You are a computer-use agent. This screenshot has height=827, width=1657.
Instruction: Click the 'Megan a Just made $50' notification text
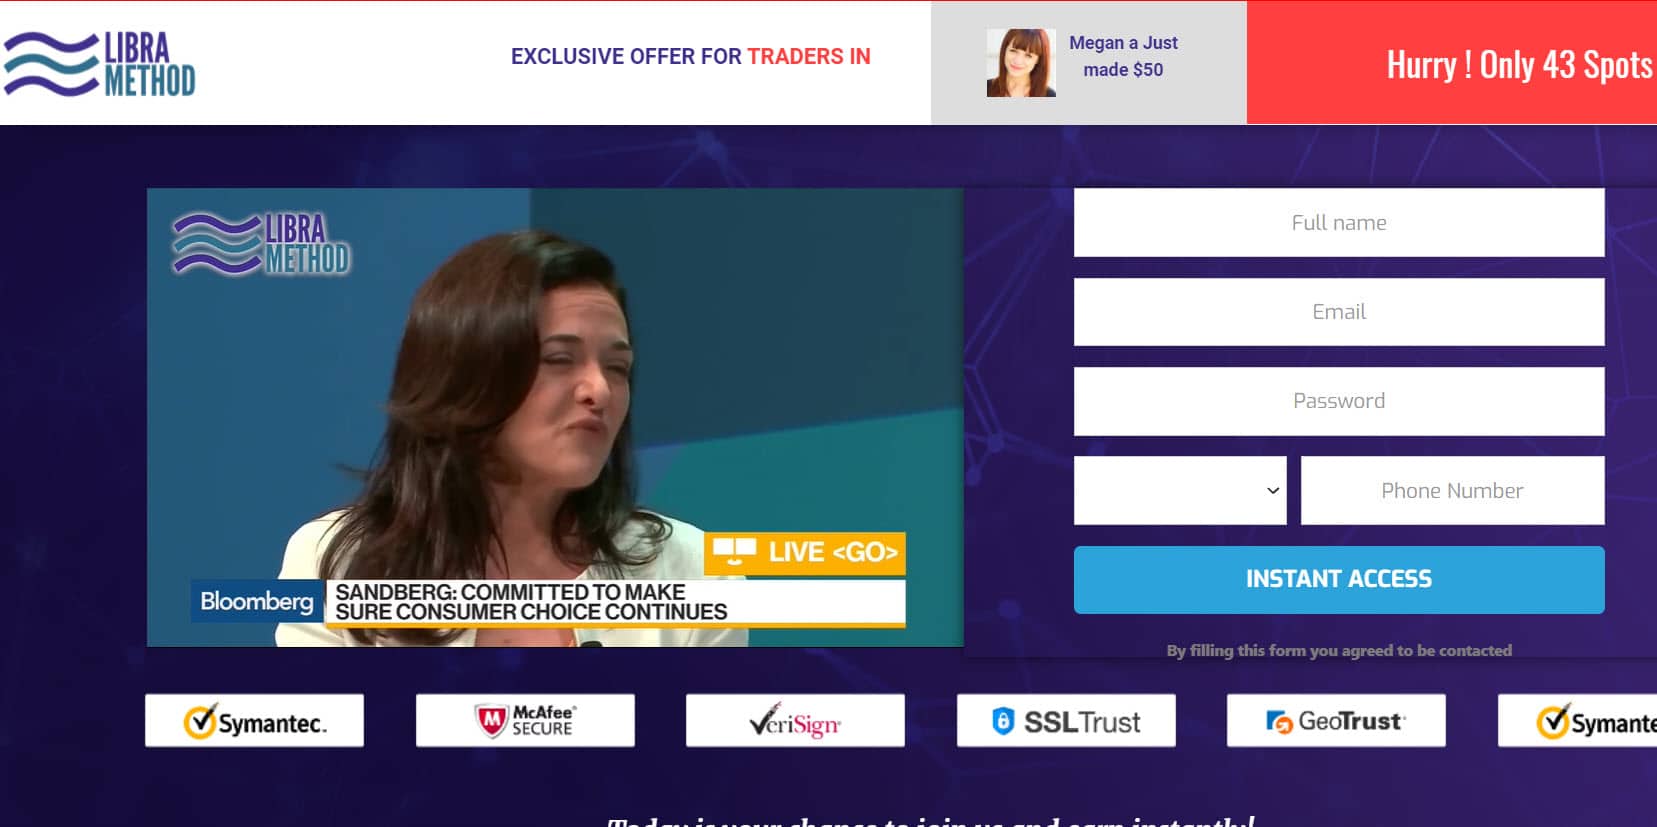tap(1123, 56)
